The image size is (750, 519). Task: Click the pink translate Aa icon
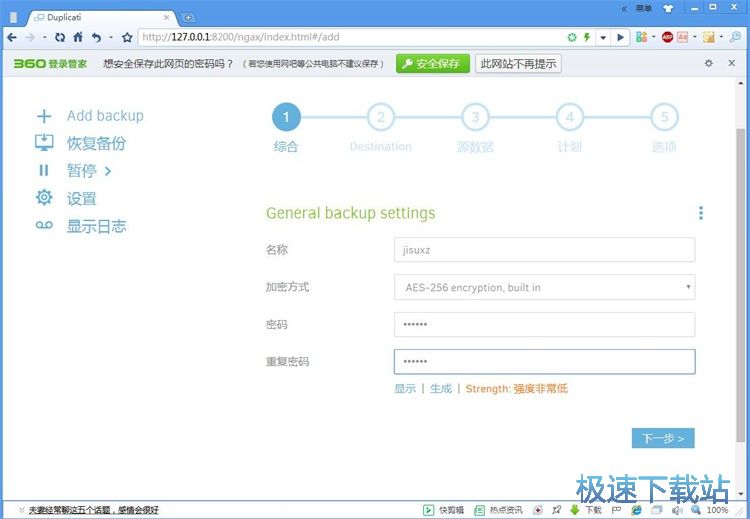pos(683,37)
